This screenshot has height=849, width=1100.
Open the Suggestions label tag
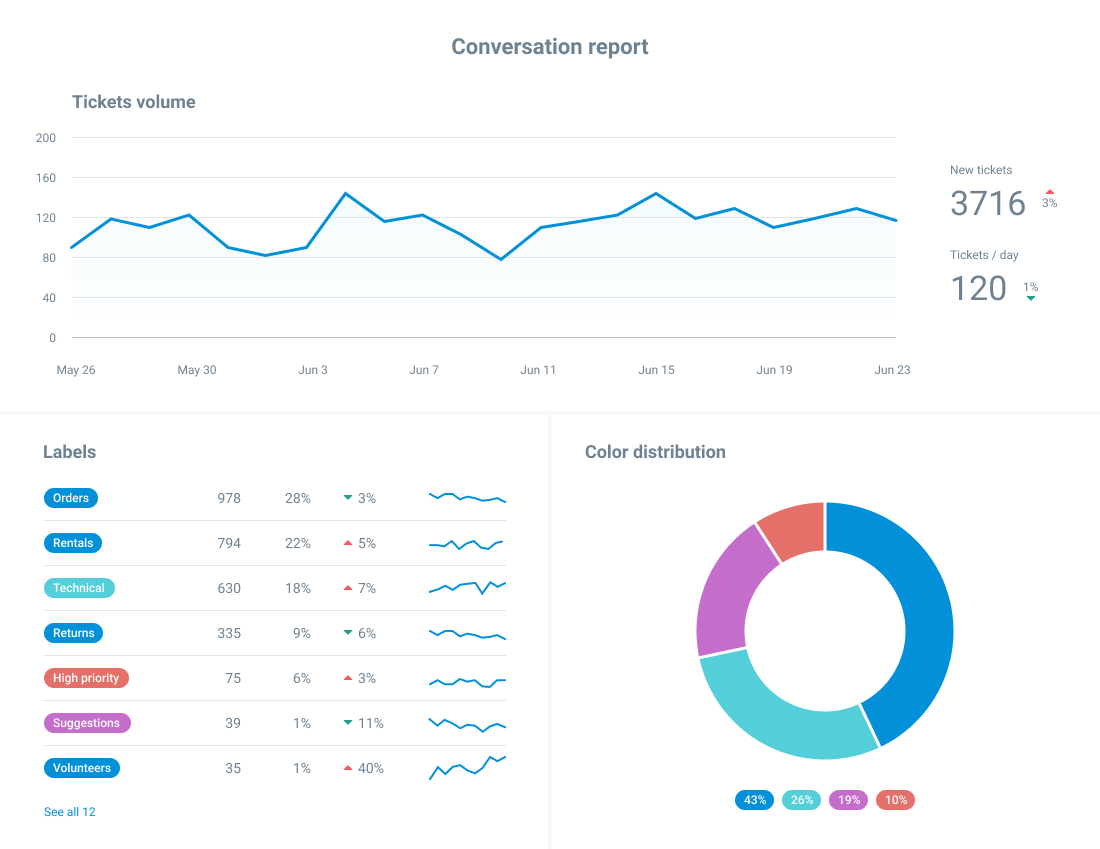coord(87,723)
